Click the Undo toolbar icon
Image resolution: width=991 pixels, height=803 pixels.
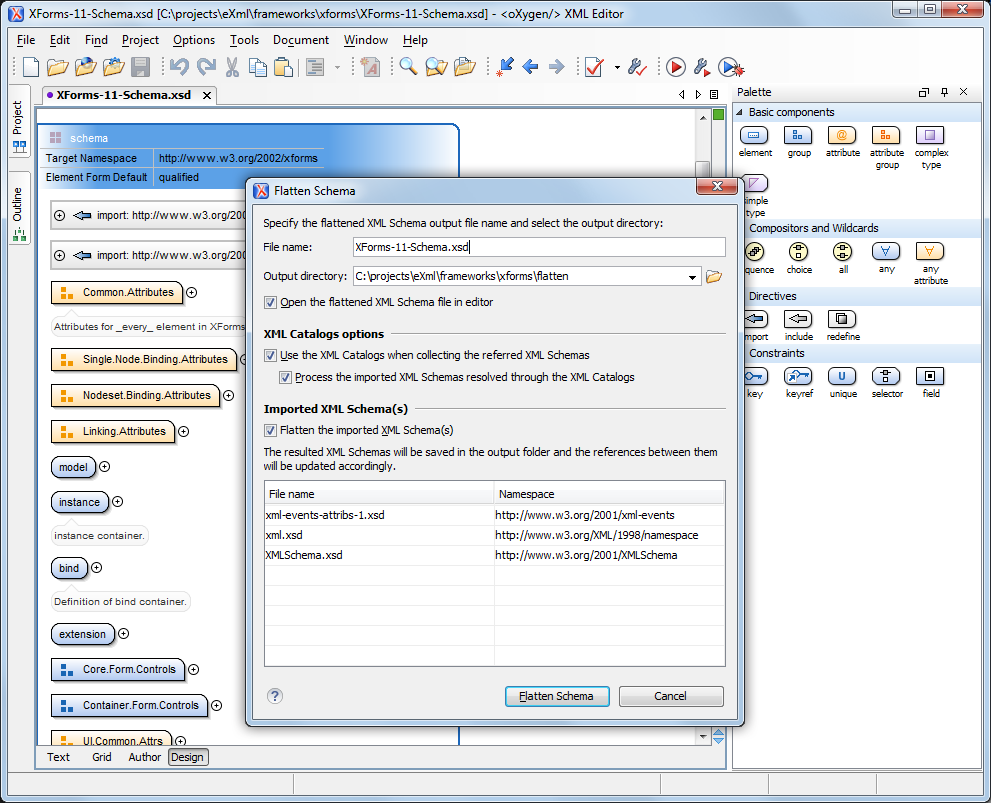pos(179,66)
